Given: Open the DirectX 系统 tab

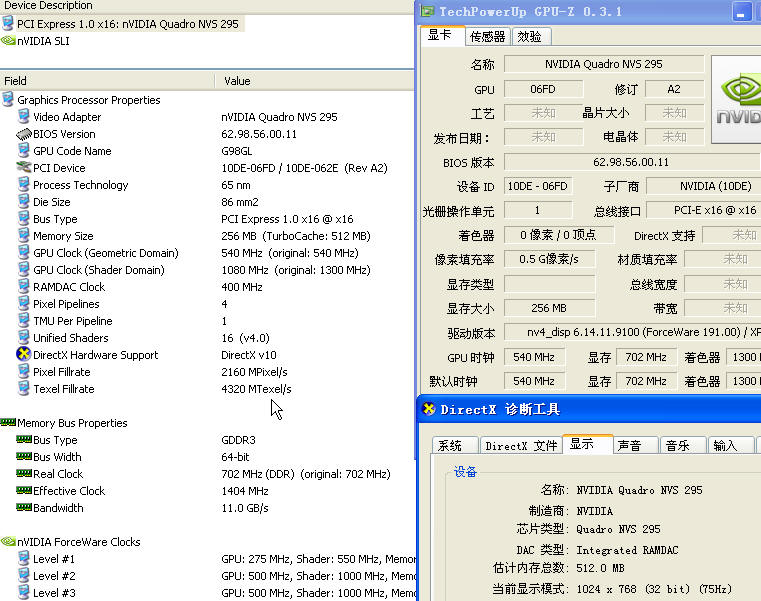Looking at the screenshot, I should coord(454,446).
